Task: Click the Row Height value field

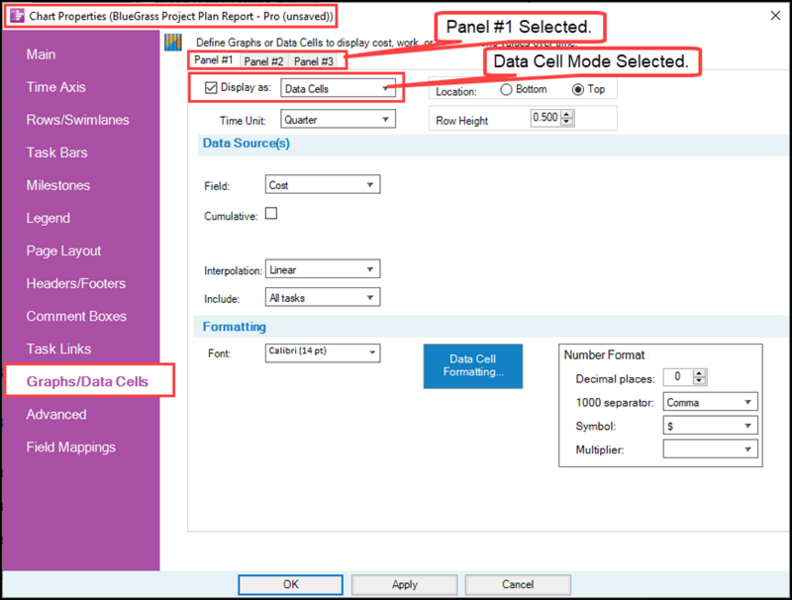Action: tap(546, 118)
